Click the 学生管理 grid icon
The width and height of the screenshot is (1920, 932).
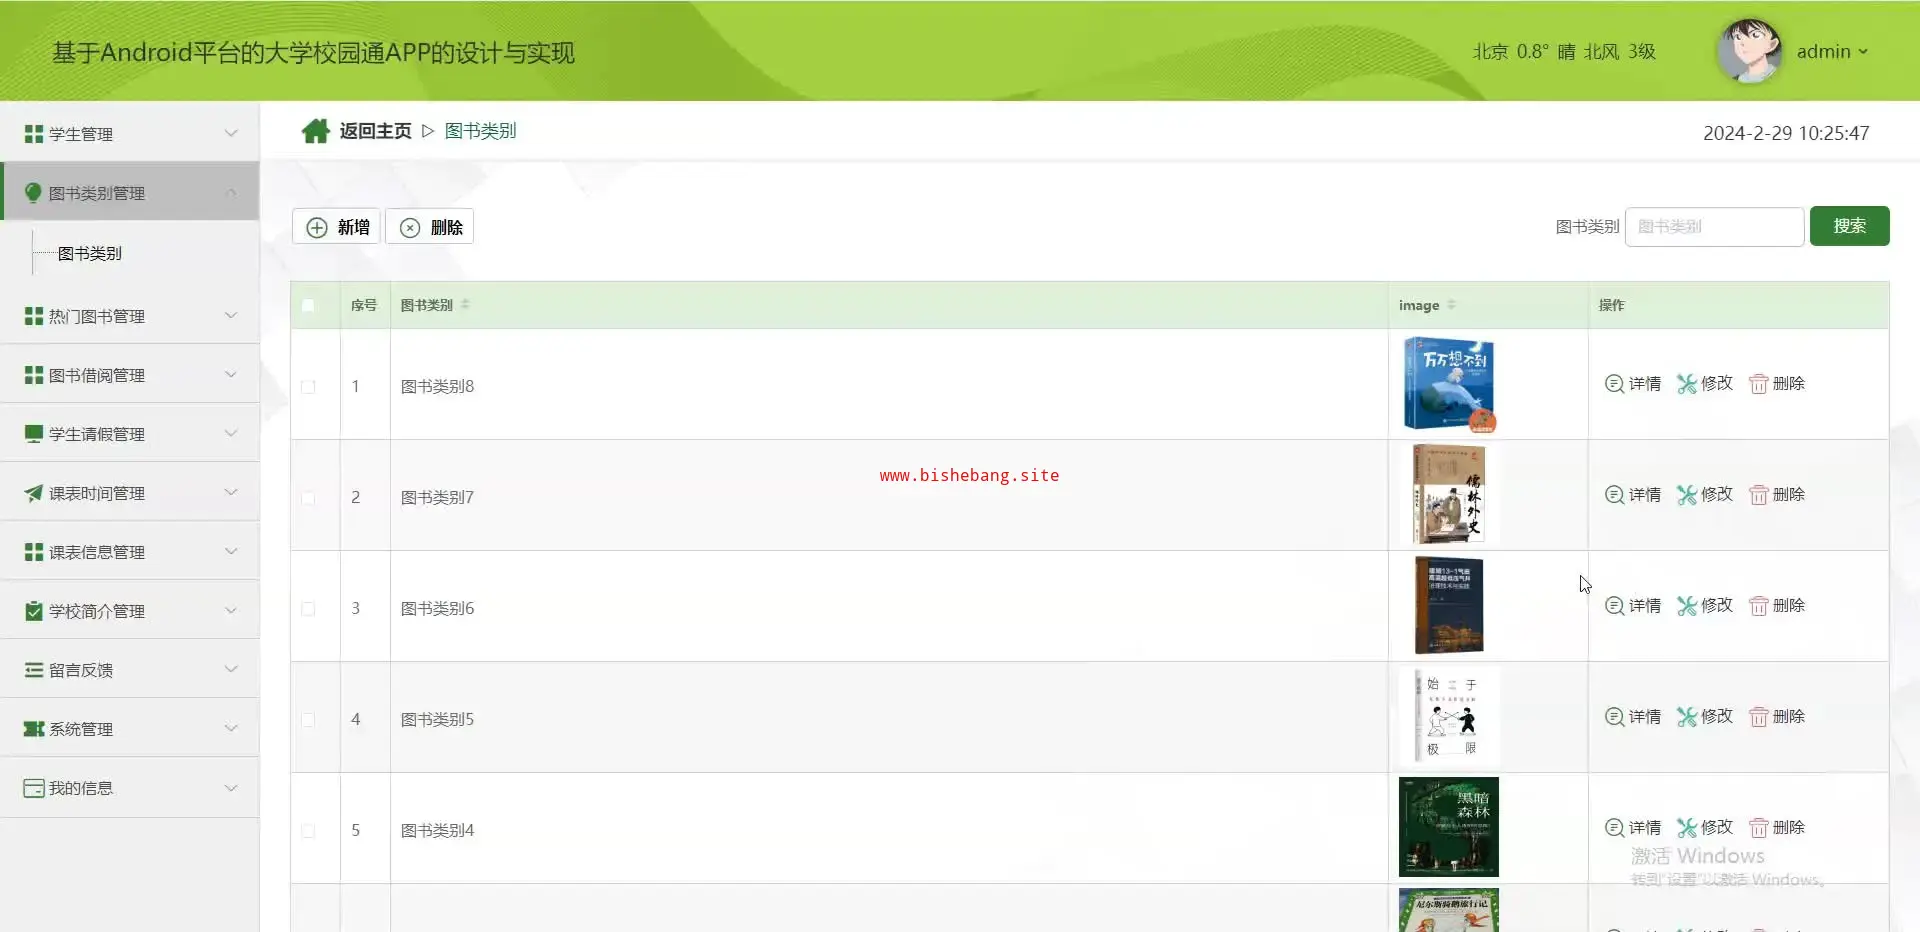tap(34, 134)
